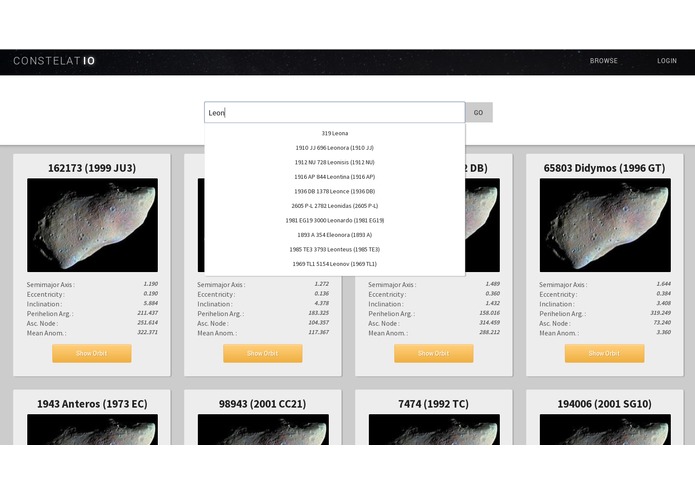Image resolution: width=695 pixels, height=494 pixels.
Task: Select suggestion 354 Eleonora (1893 A)
Action: [x=335, y=235]
